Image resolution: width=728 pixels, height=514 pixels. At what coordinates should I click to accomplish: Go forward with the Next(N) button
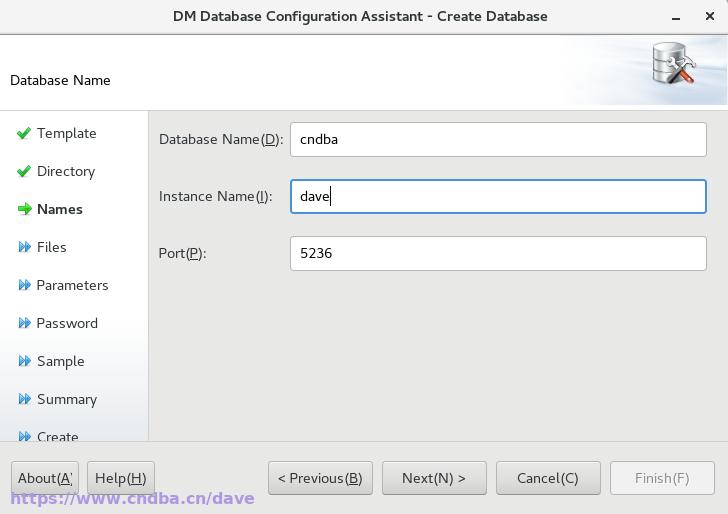[434, 478]
